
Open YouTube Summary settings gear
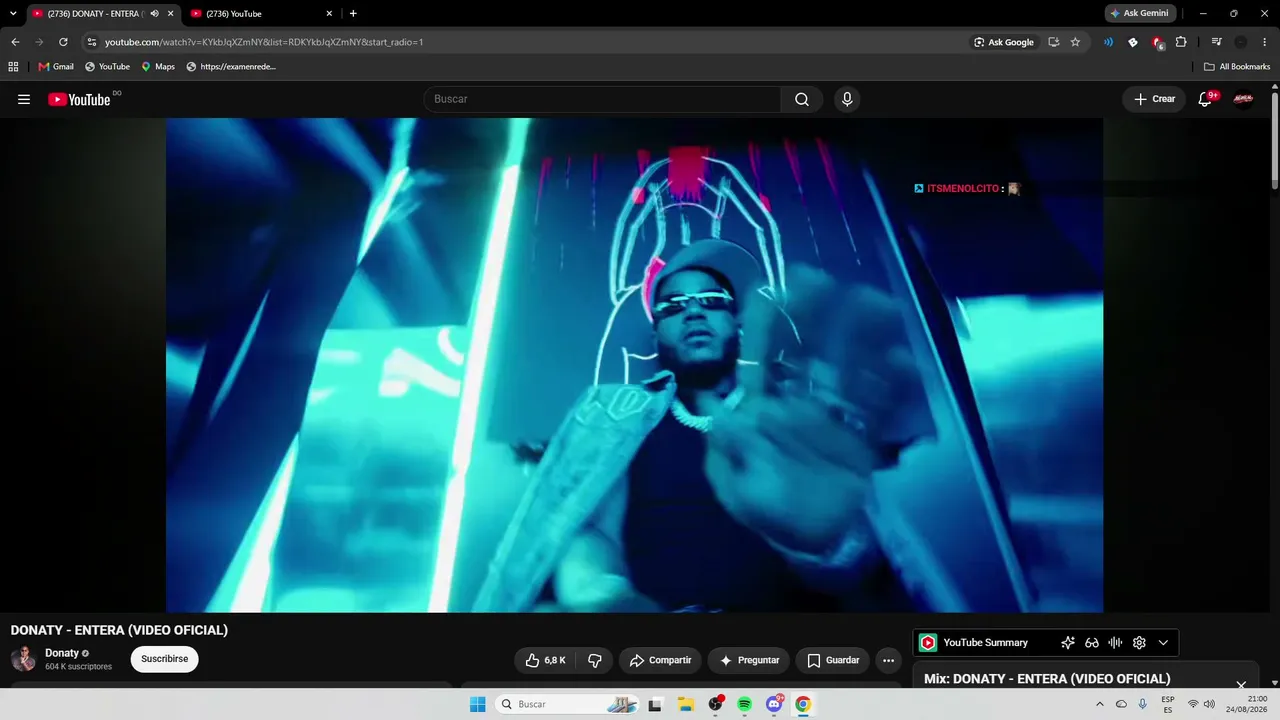[1139, 643]
